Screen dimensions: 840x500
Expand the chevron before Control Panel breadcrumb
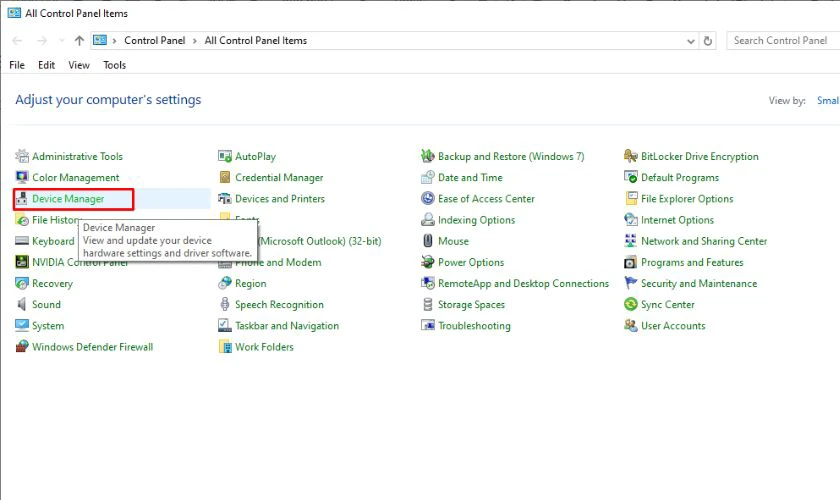(x=114, y=41)
